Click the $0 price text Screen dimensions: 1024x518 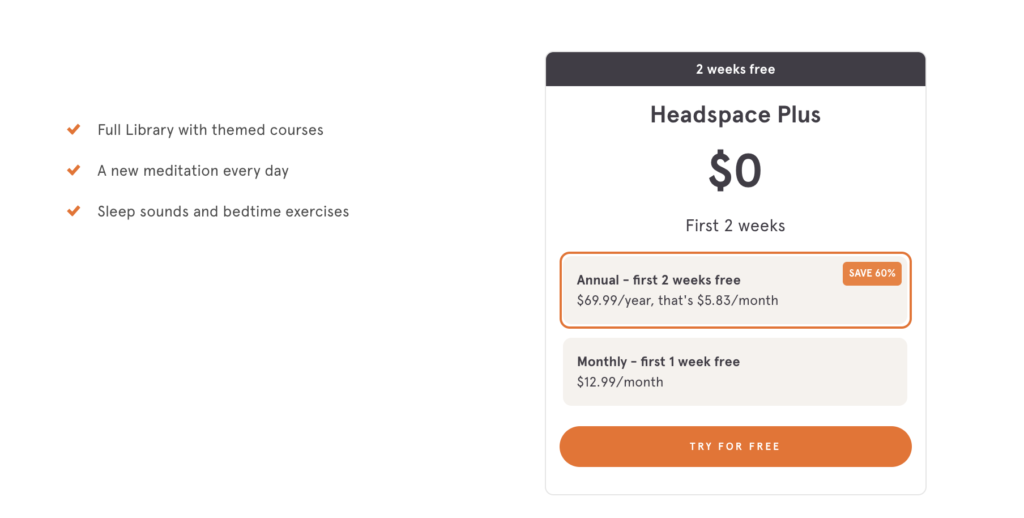point(735,171)
